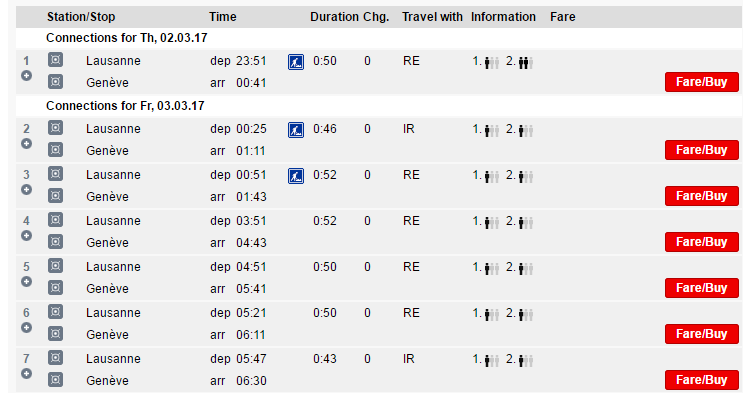Click the blue info icon beside 00:51 departure
743x393 pixels.
(x=296, y=176)
